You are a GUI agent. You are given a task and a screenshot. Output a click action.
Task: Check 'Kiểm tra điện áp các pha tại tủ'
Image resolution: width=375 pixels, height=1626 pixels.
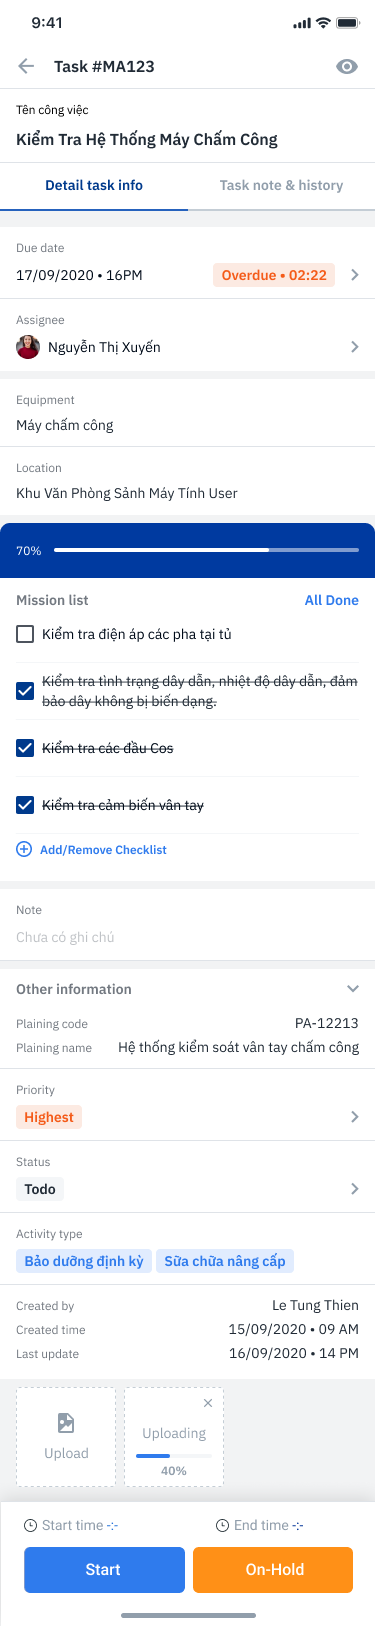point(25,634)
